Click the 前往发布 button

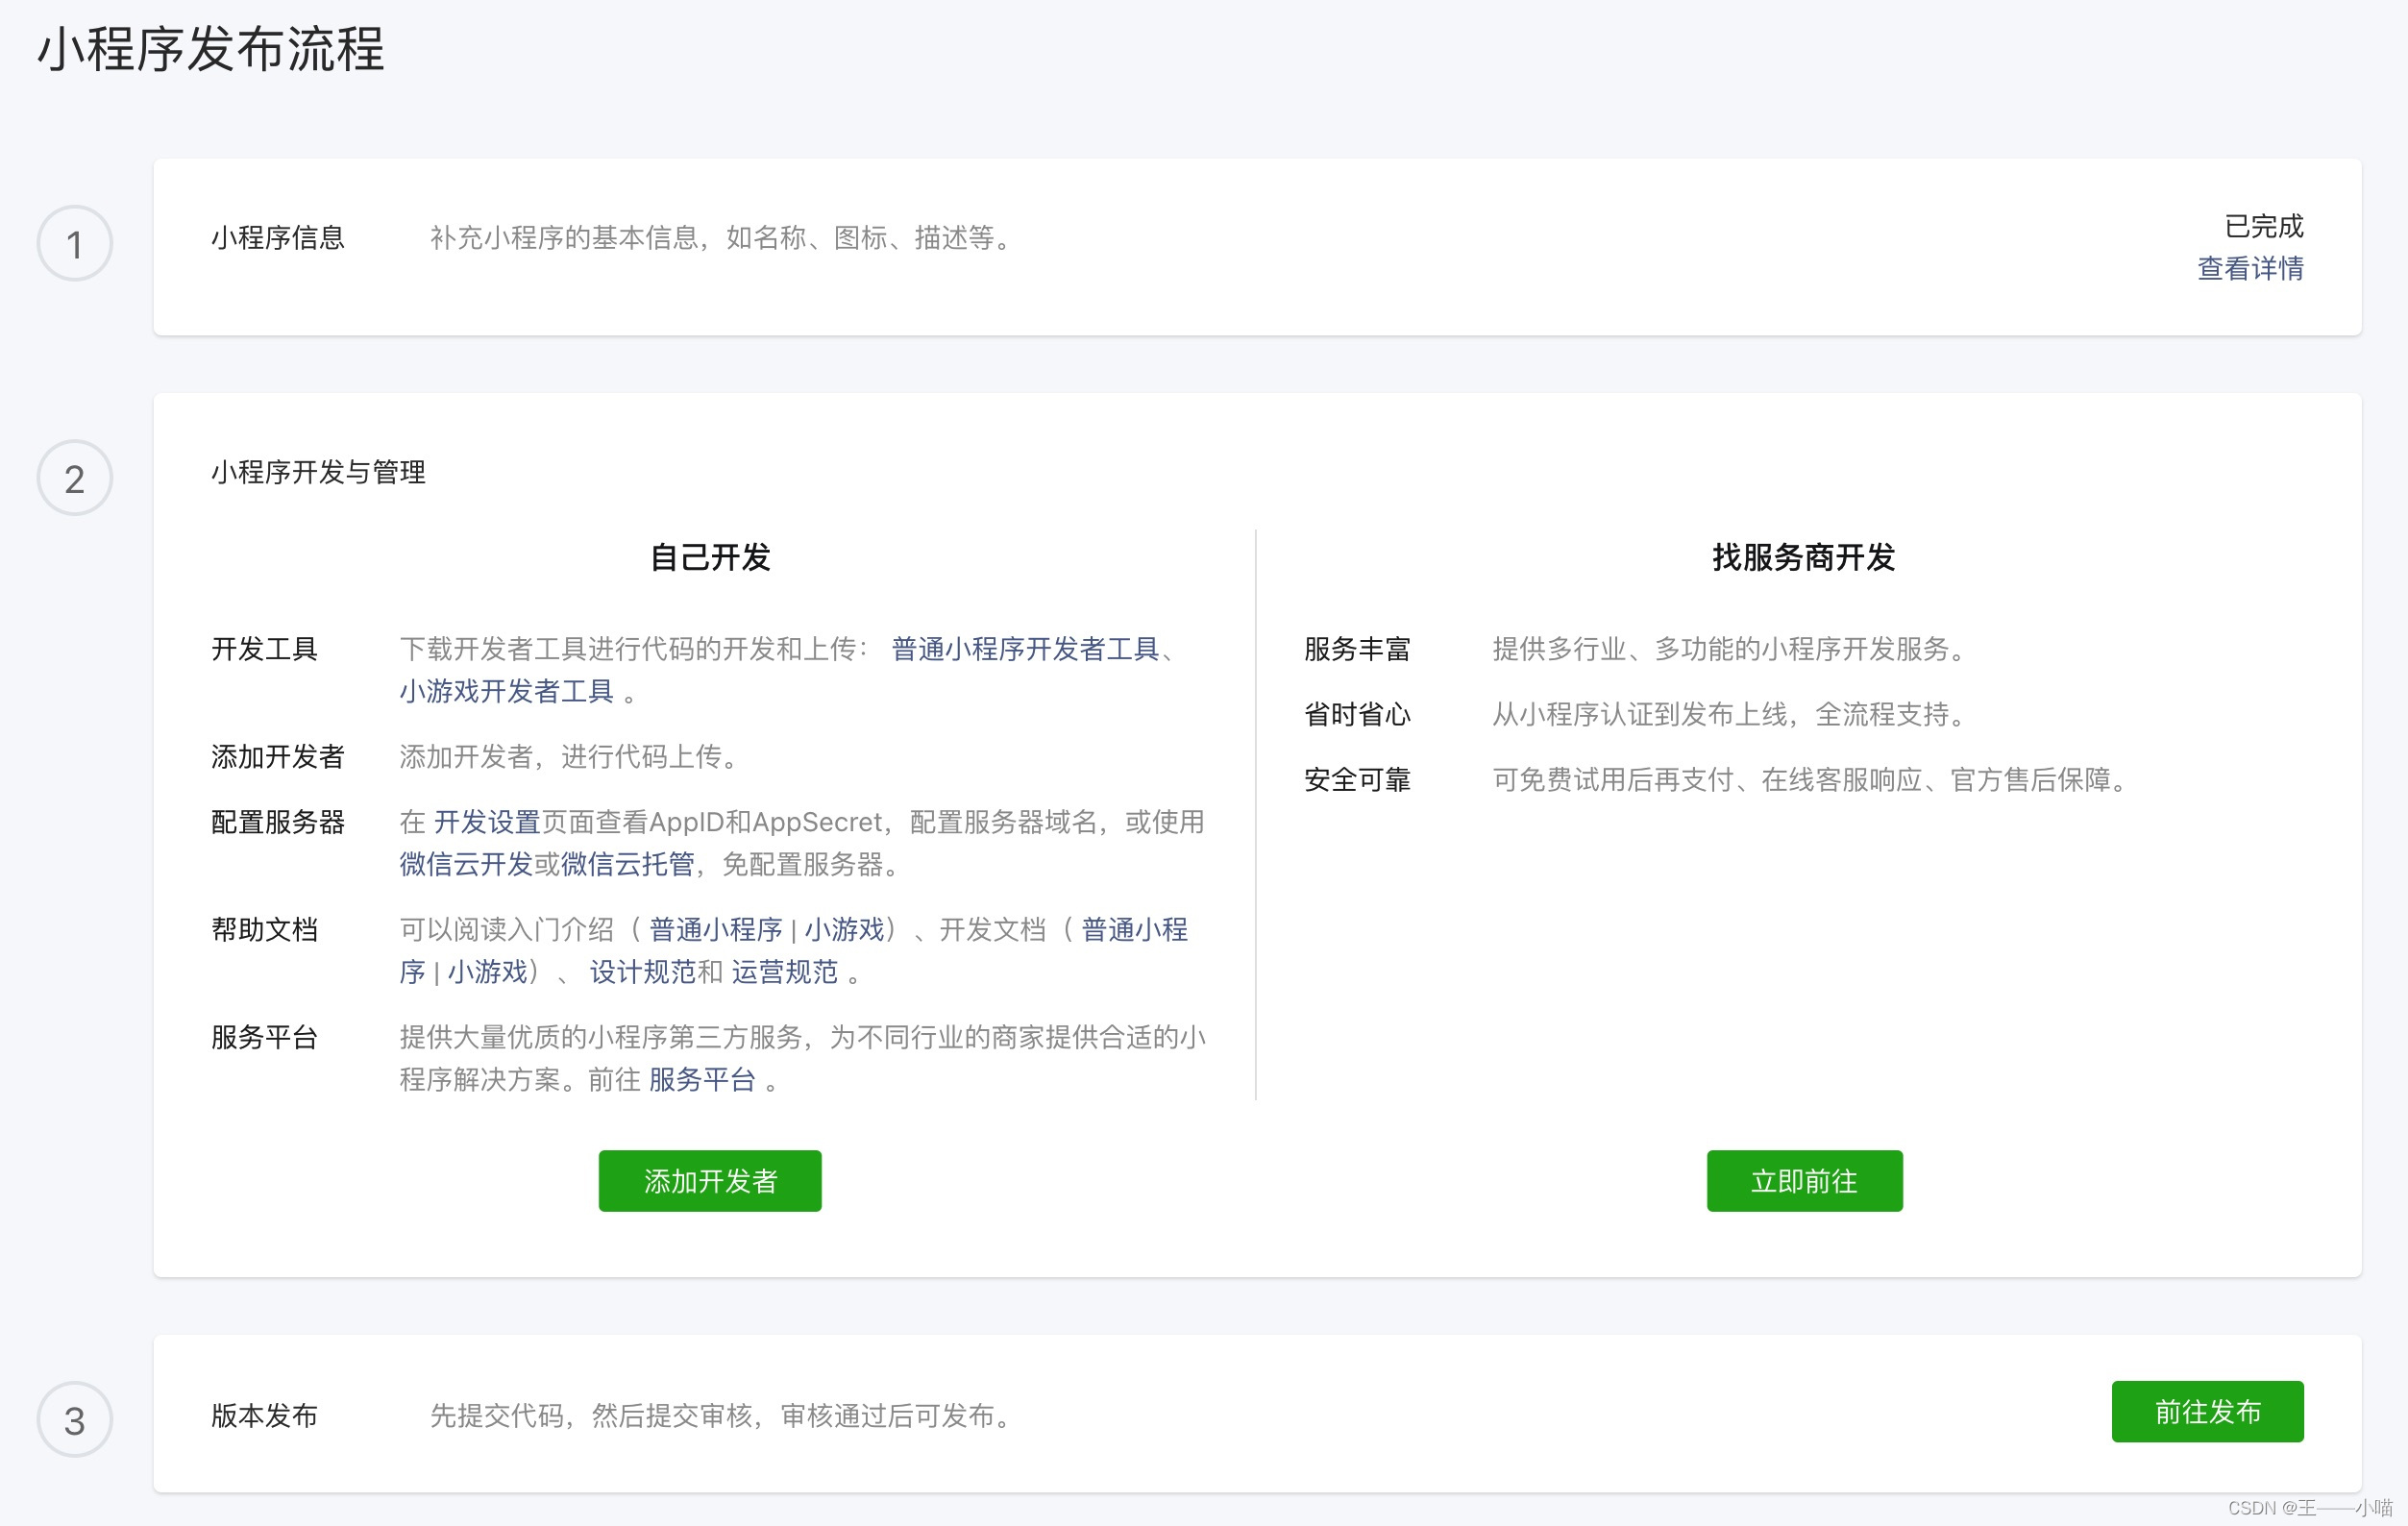click(2207, 1411)
